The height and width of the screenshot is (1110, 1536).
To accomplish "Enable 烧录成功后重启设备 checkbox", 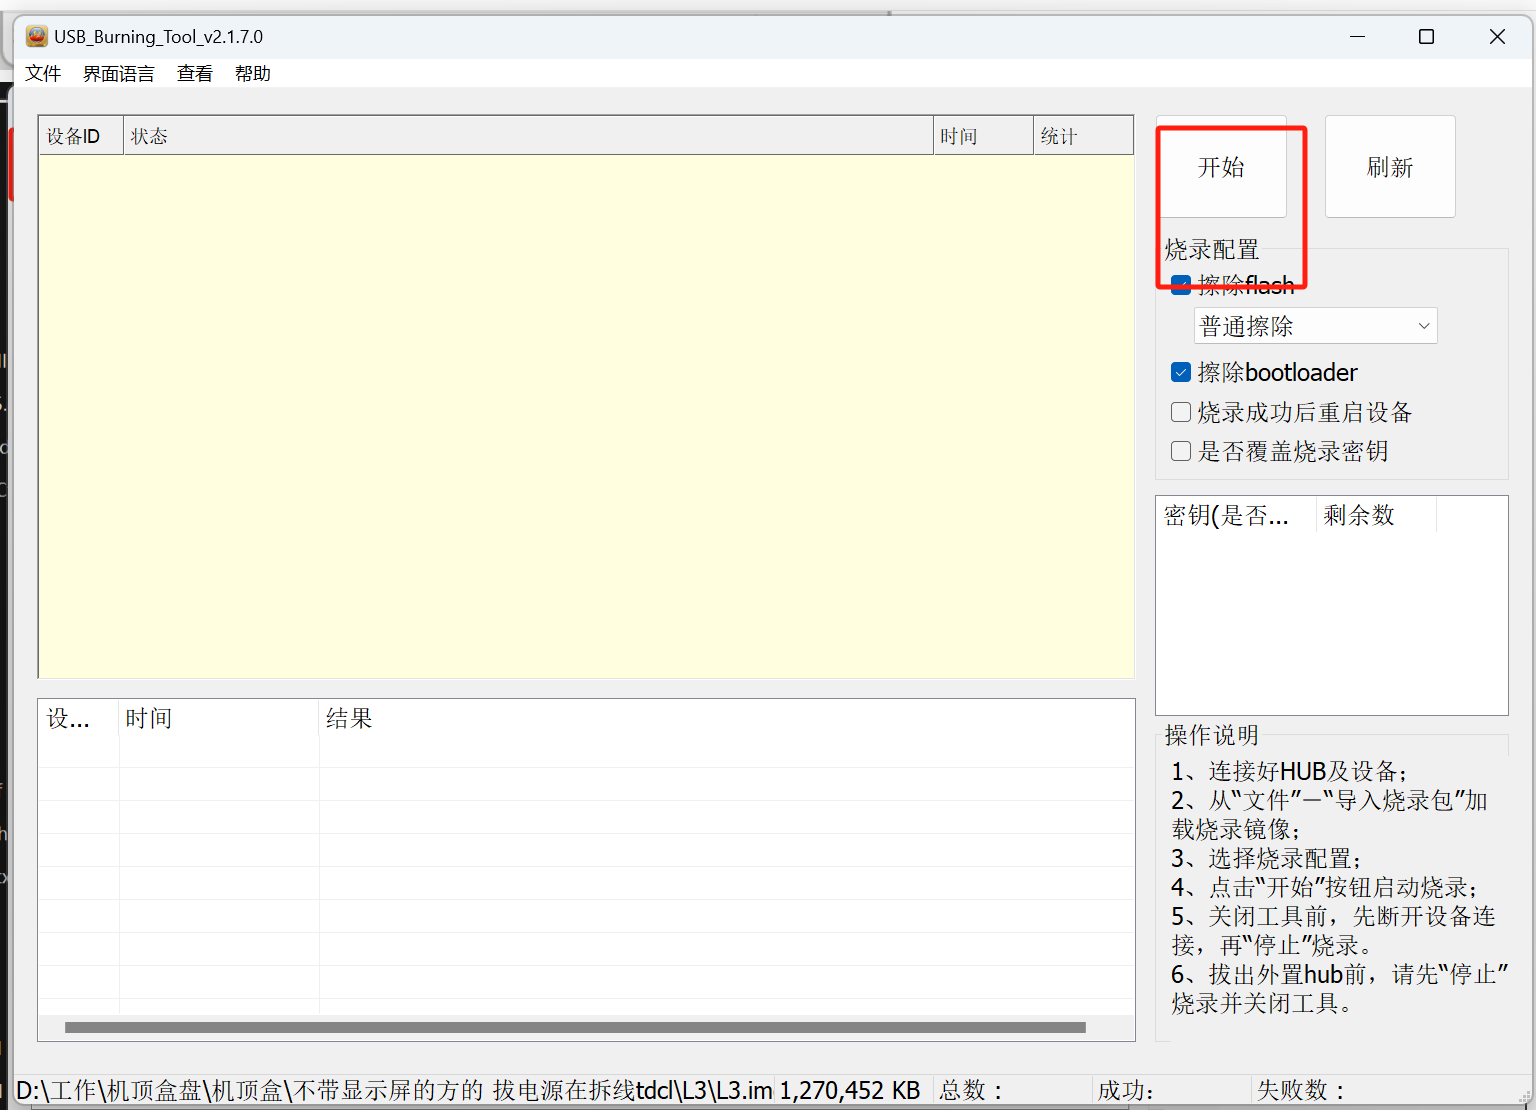I will tap(1181, 412).
